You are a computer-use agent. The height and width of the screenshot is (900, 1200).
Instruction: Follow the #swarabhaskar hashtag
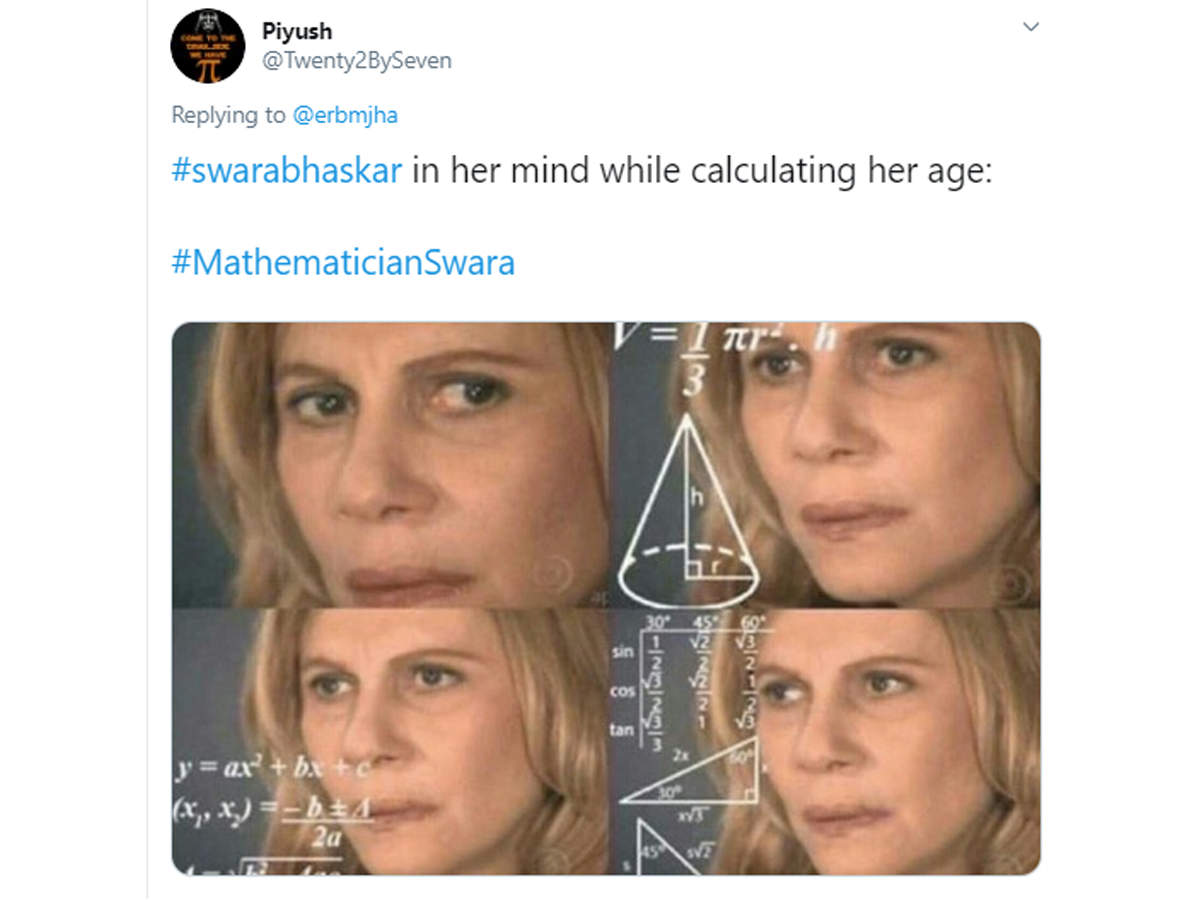(287, 171)
